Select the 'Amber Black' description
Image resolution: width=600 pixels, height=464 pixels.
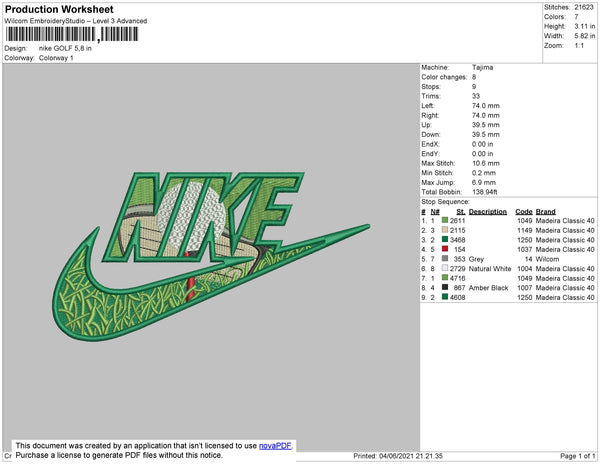[488, 288]
